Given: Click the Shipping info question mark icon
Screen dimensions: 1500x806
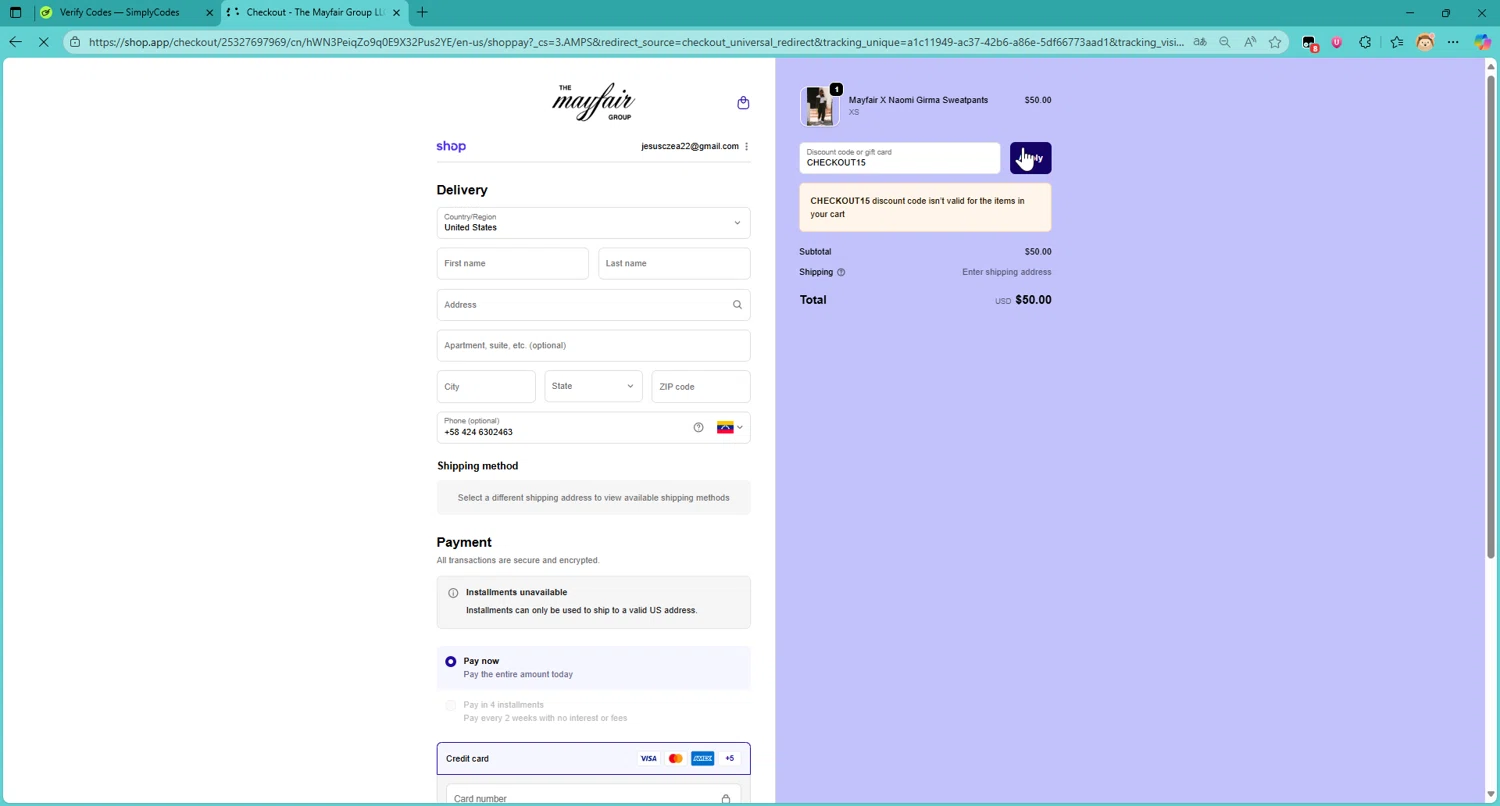Looking at the screenshot, I should coord(841,272).
